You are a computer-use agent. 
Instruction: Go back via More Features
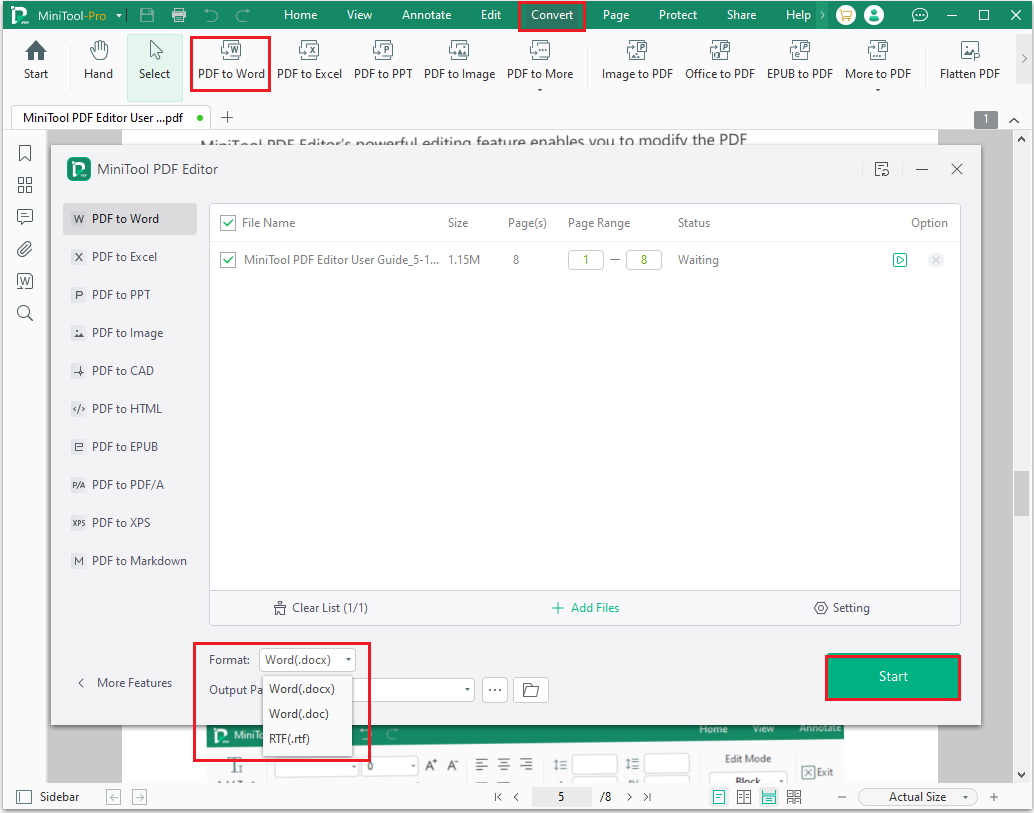point(125,683)
